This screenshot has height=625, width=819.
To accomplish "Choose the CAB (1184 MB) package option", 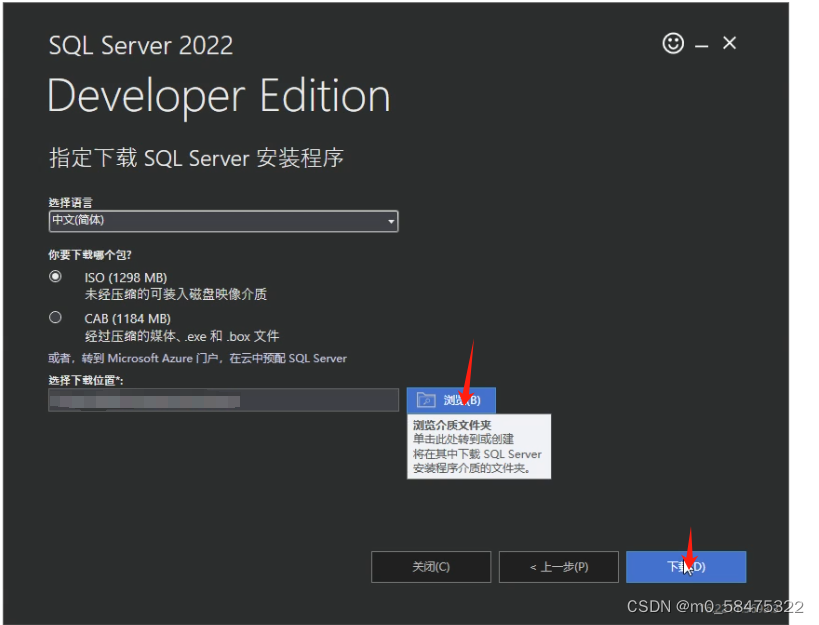I will [x=56, y=317].
